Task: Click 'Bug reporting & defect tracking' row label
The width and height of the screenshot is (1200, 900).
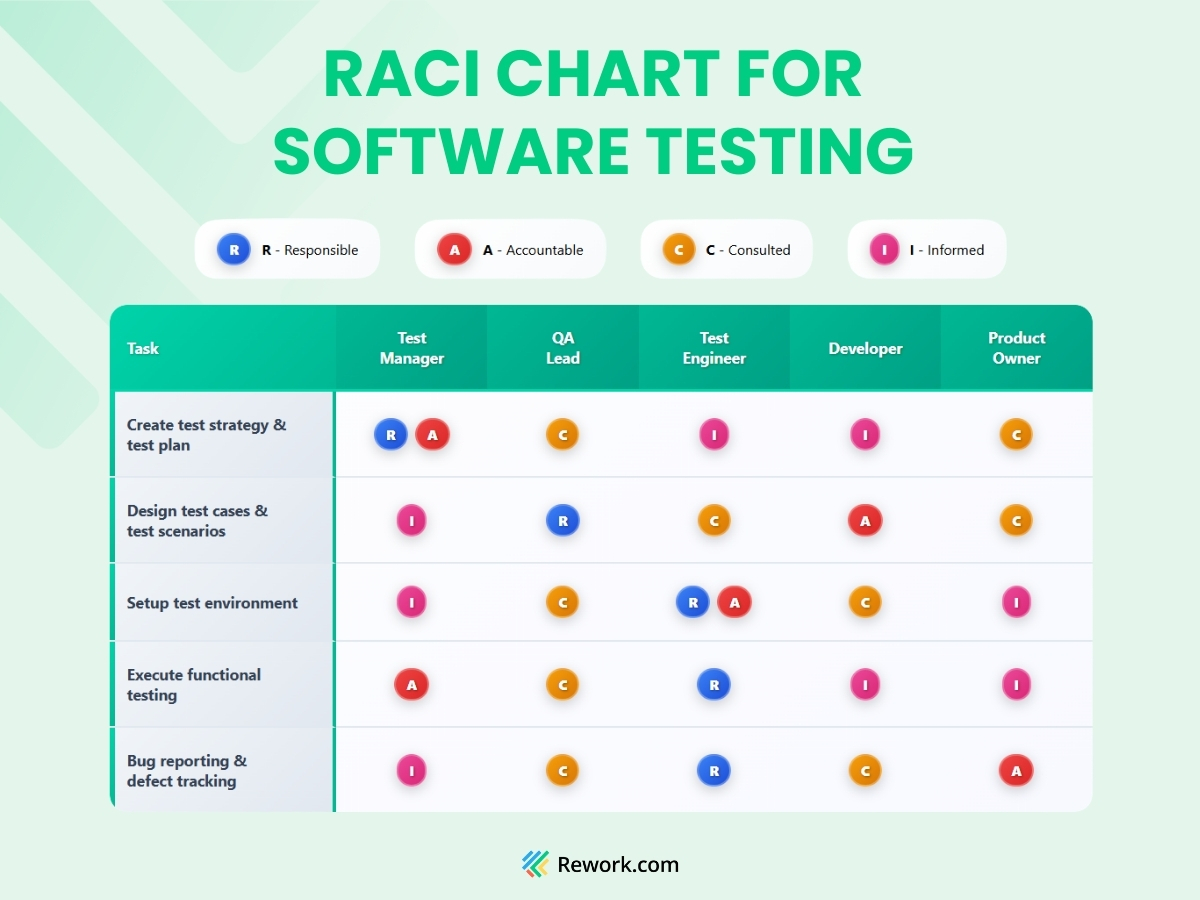Action: 187,771
